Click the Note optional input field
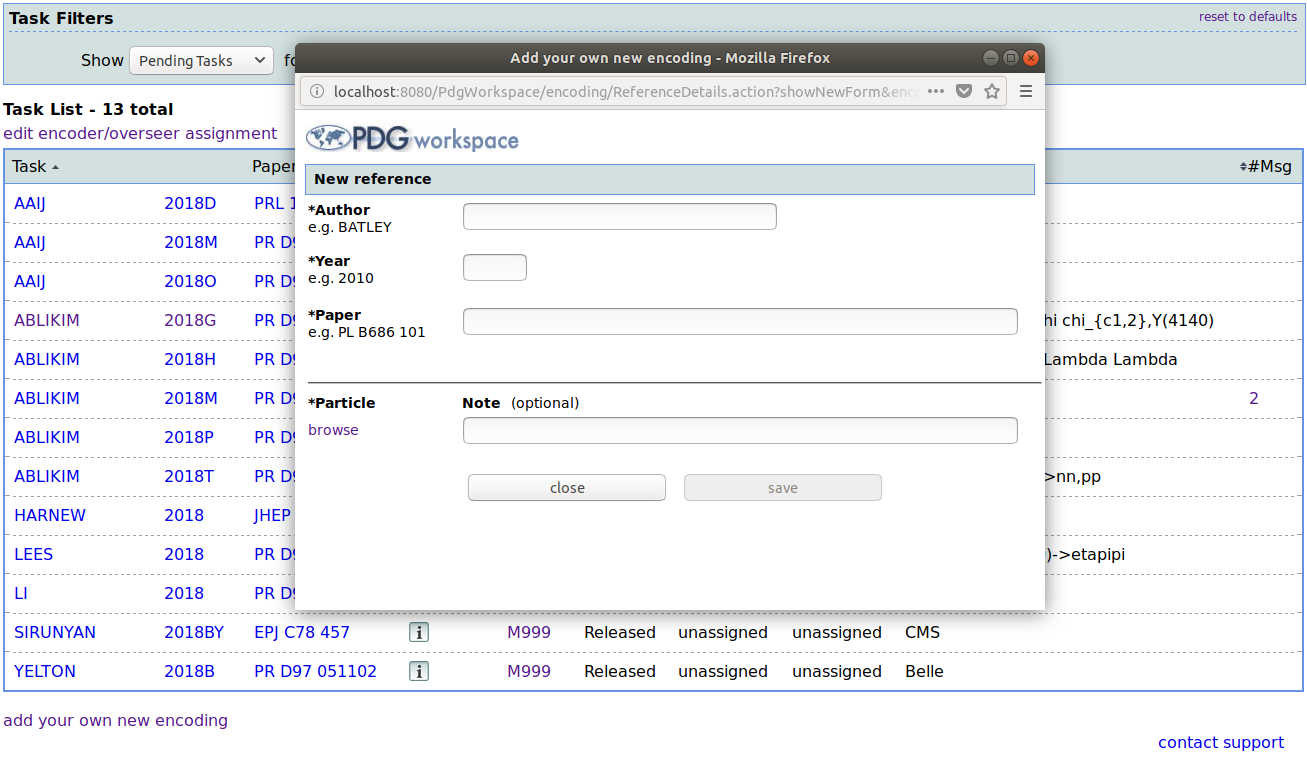Viewport: 1307px width, 772px height. tap(740, 431)
